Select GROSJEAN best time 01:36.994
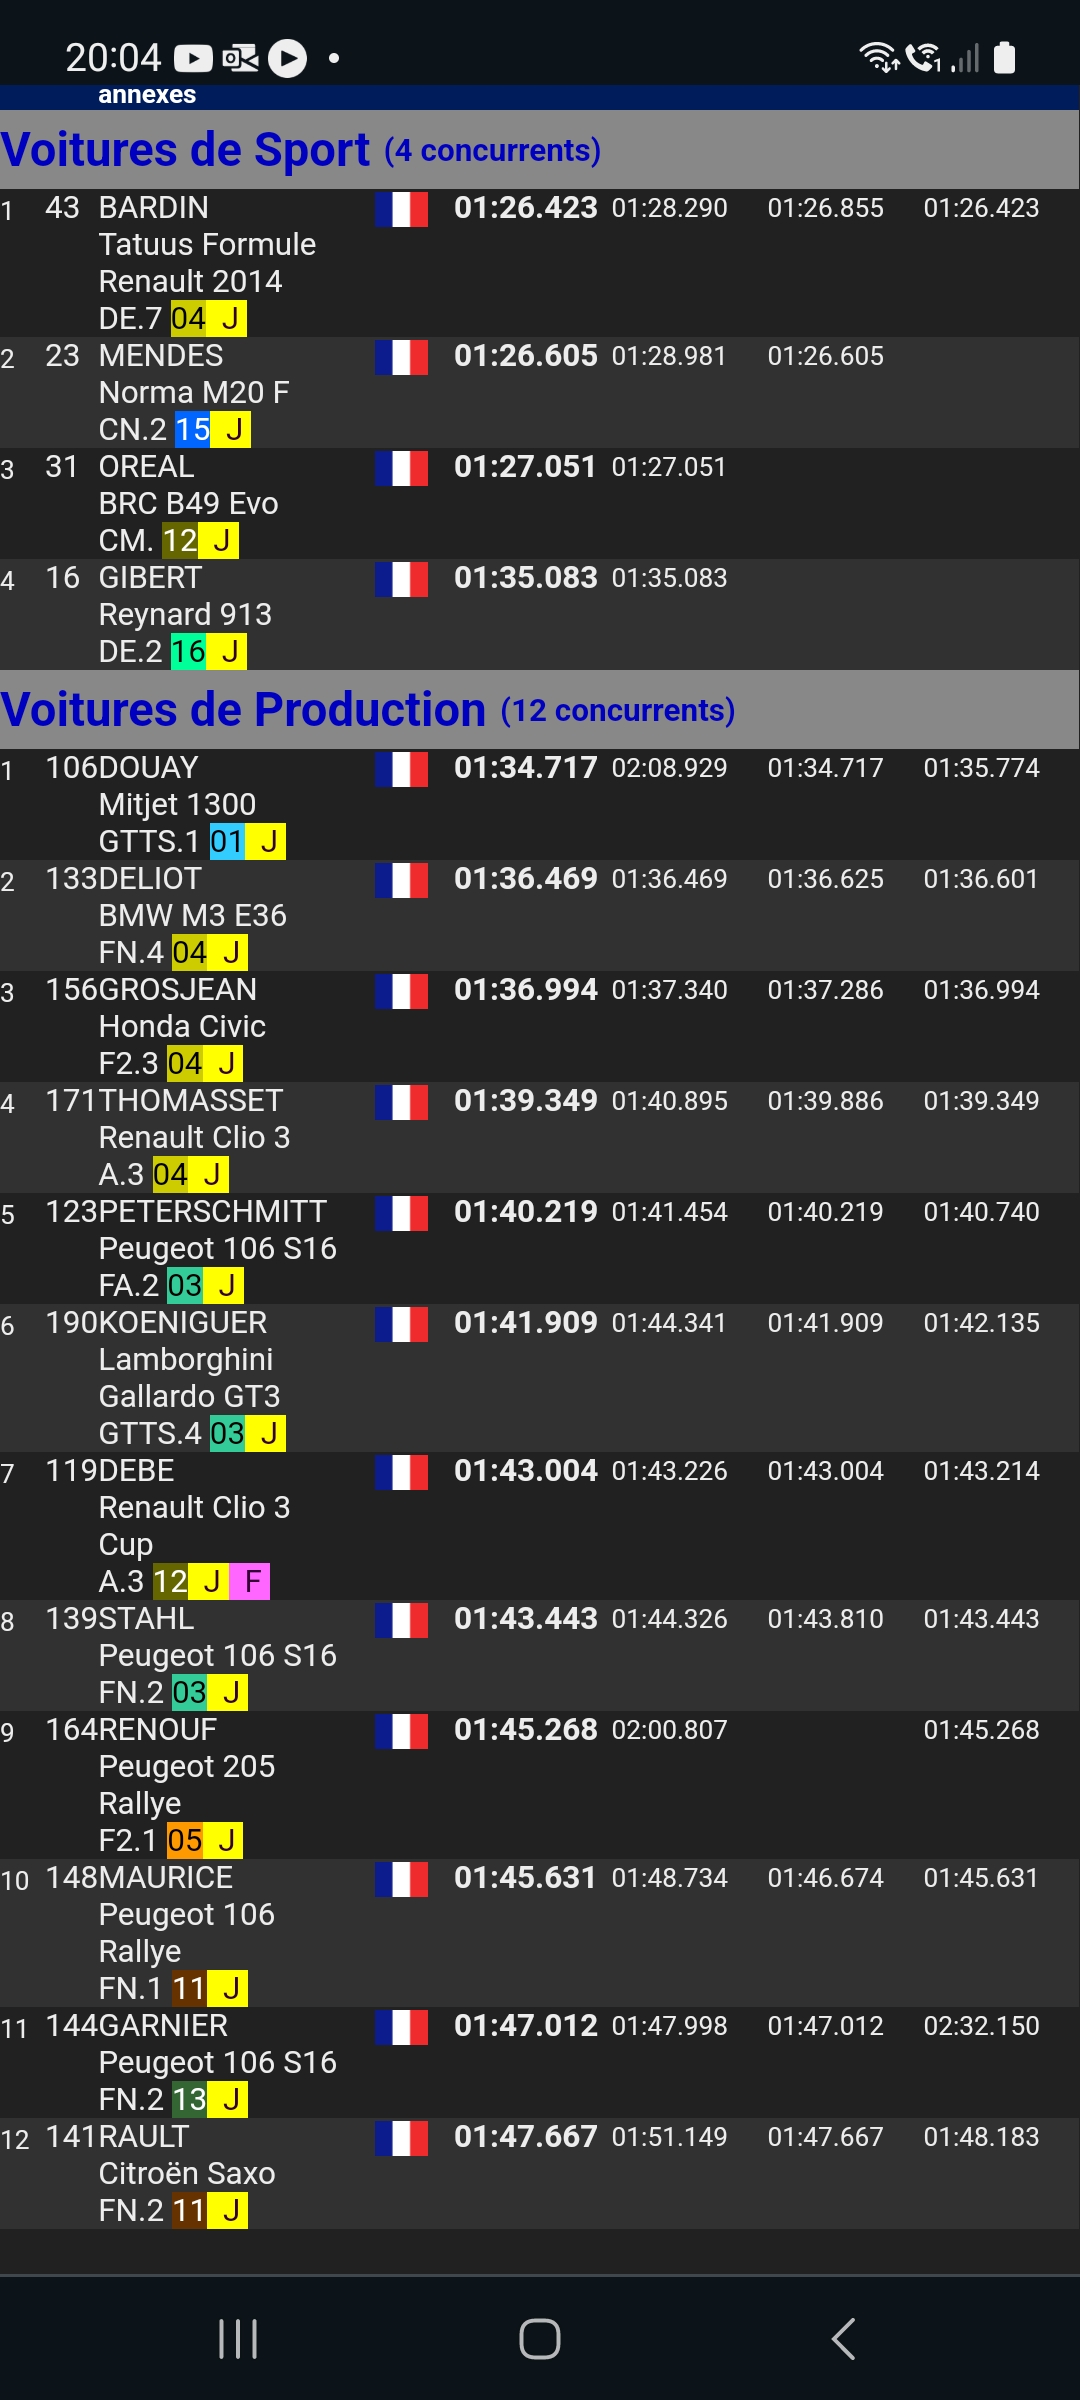 (x=526, y=989)
